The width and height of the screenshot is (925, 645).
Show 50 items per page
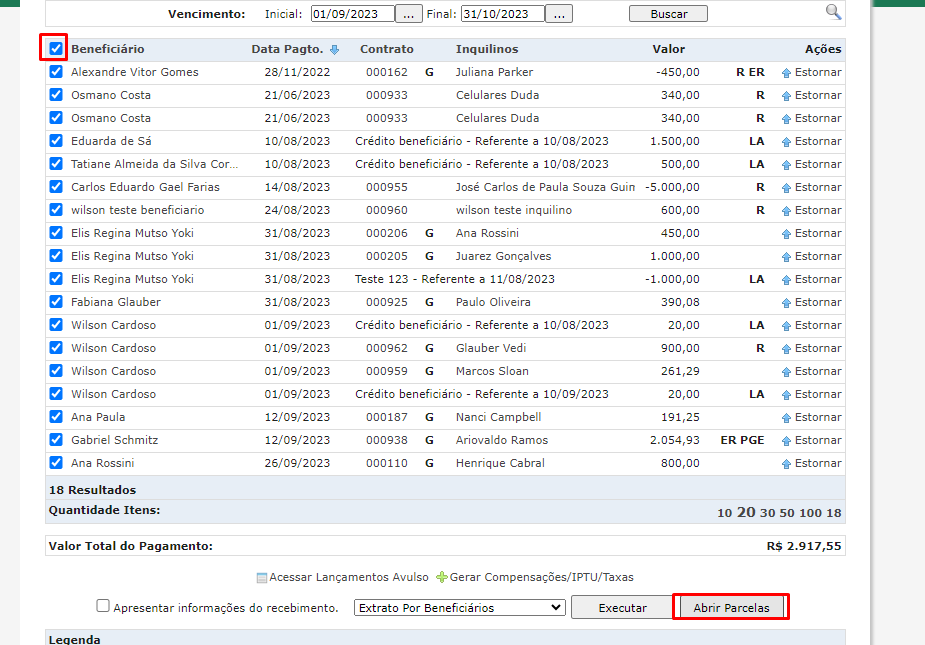787,513
